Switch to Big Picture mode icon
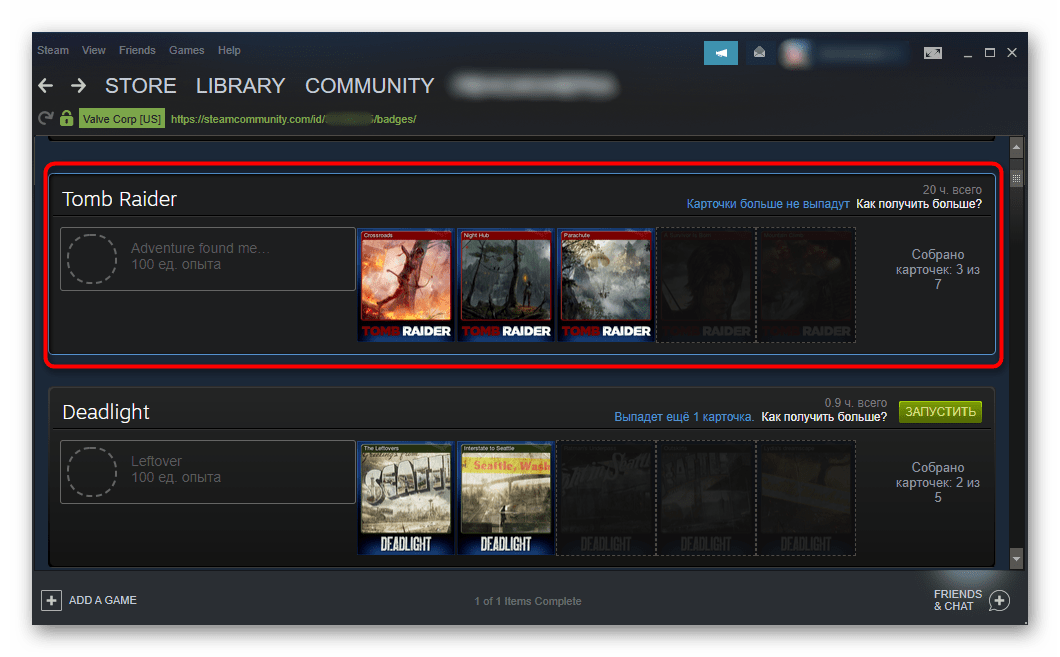1060x657 pixels. [933, 53]
